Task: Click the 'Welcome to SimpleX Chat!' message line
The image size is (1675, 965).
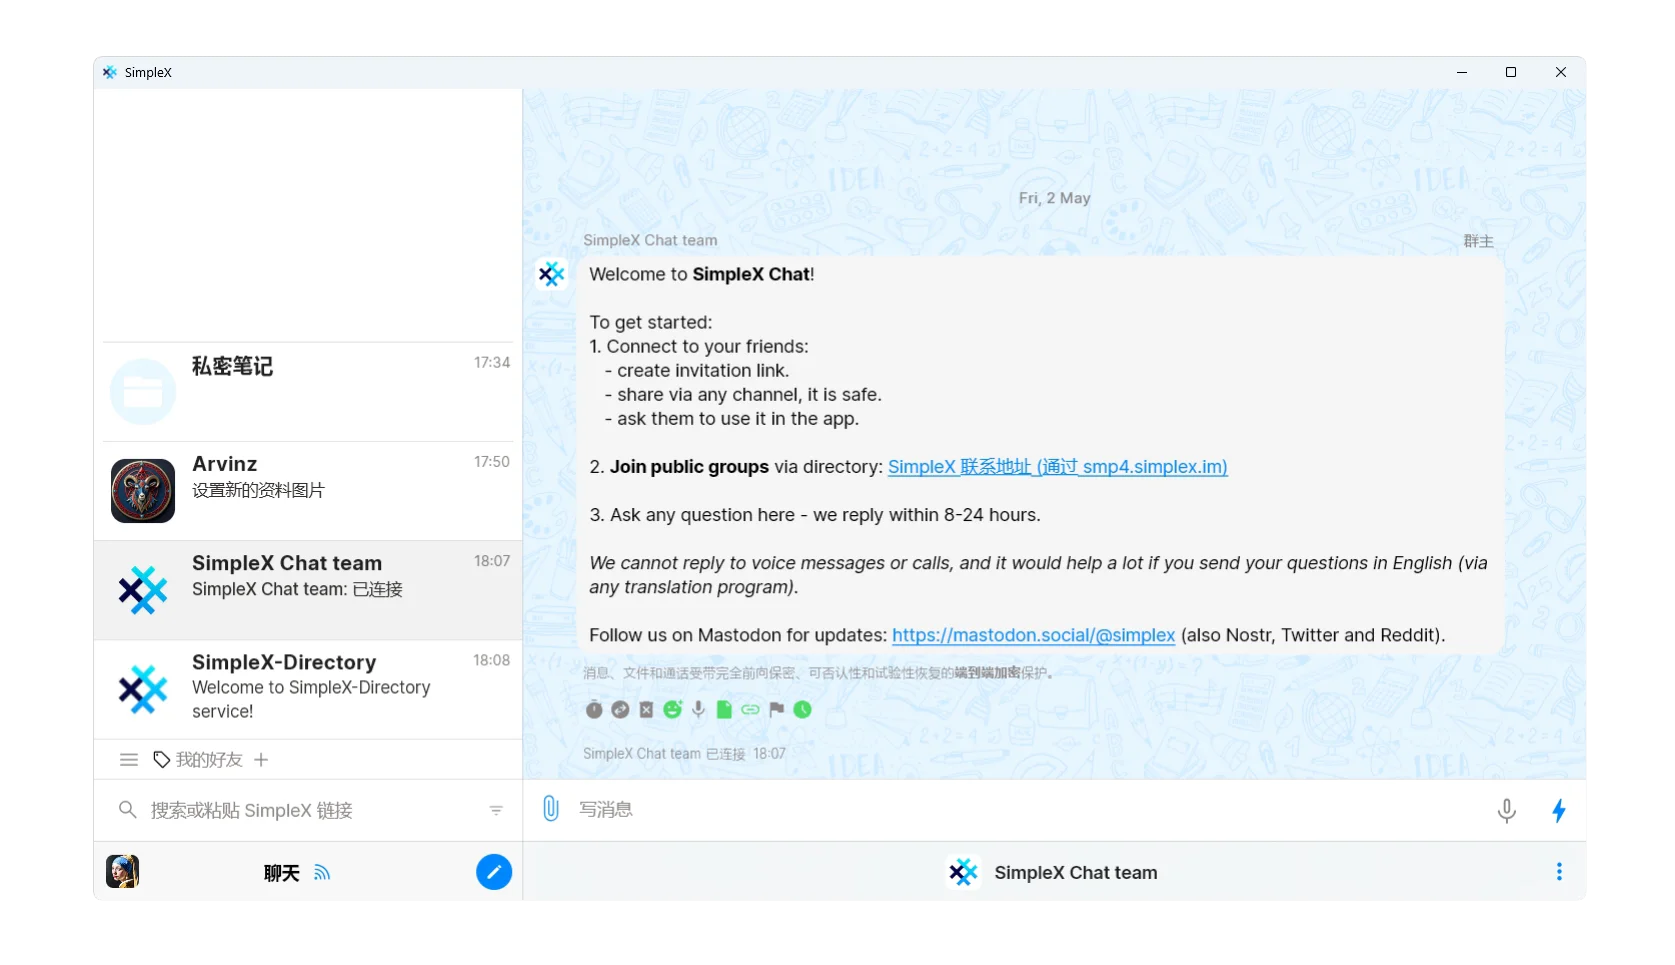Action: (702, 274)
